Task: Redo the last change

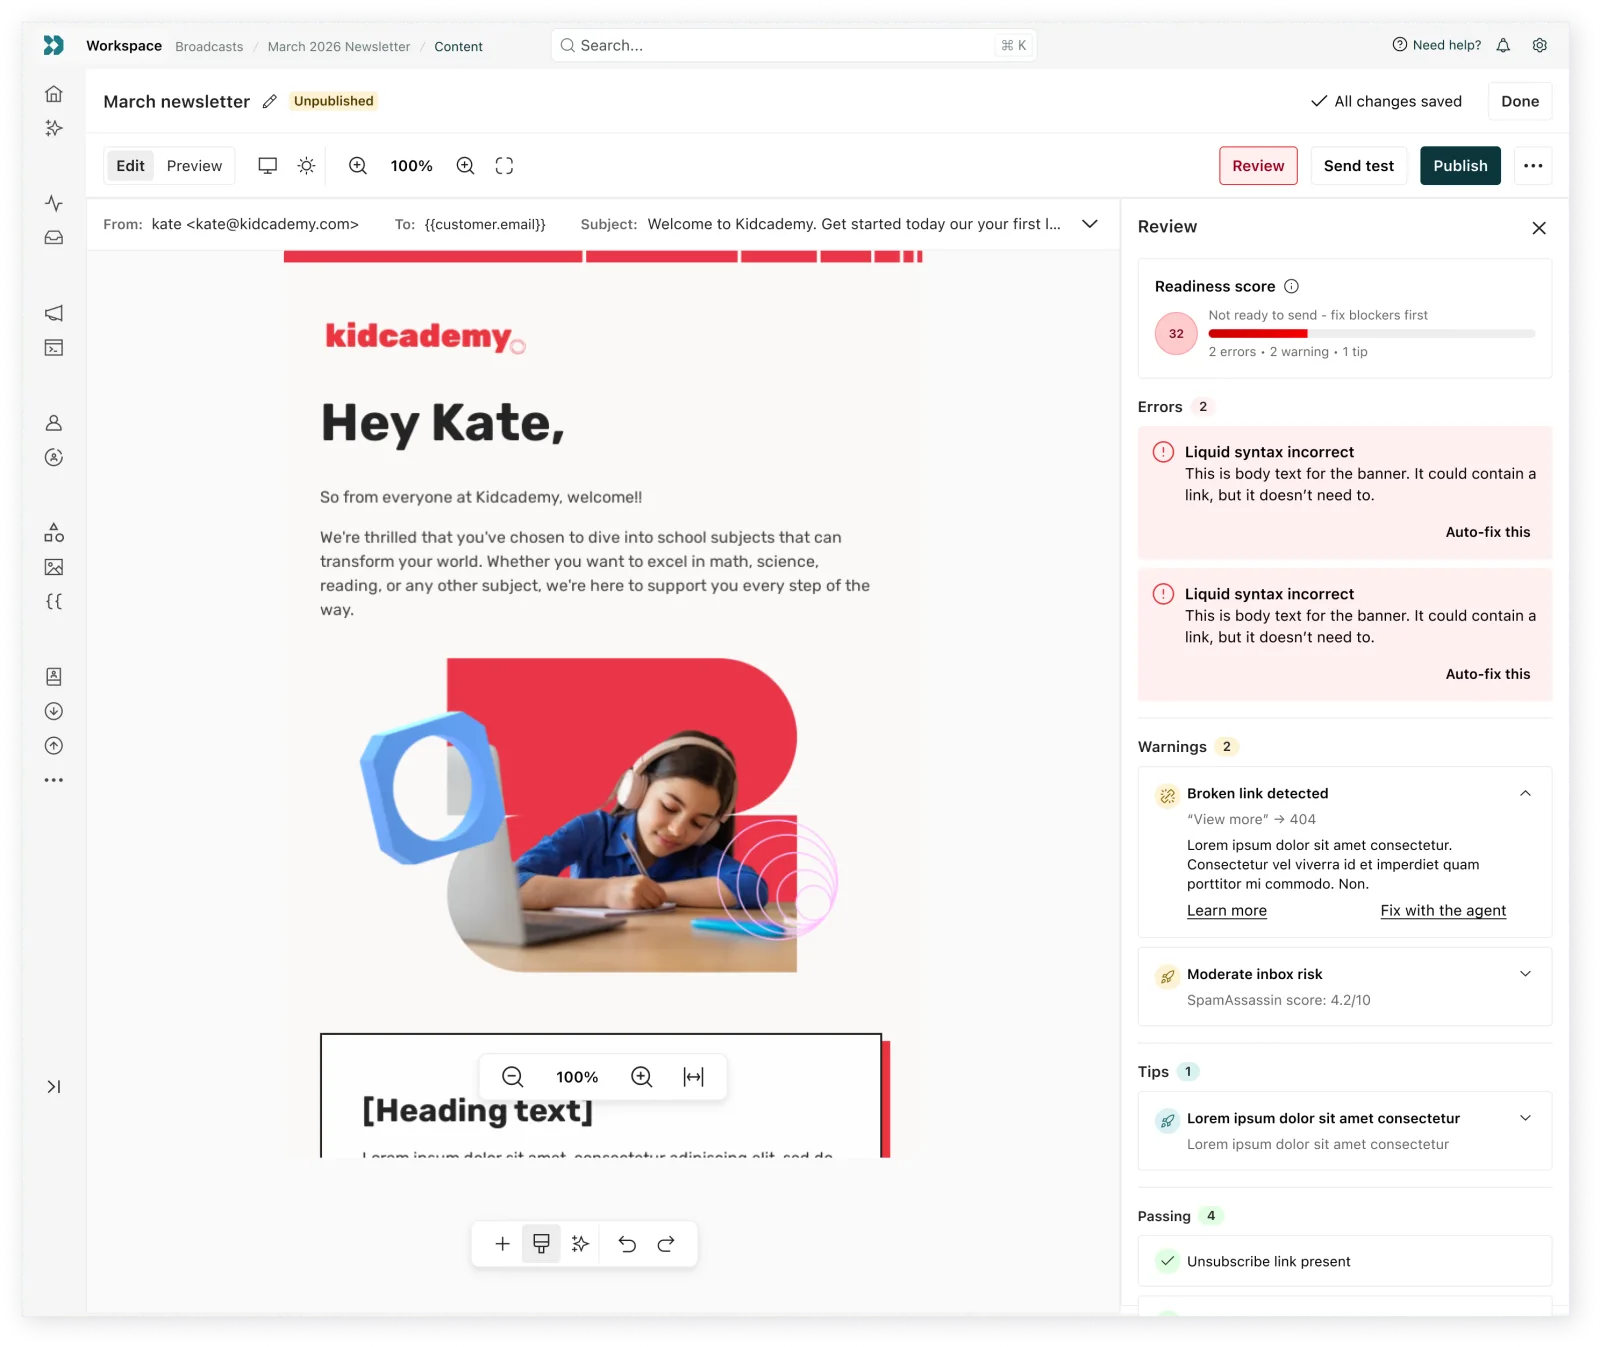Action: [x=666, y=1244]
